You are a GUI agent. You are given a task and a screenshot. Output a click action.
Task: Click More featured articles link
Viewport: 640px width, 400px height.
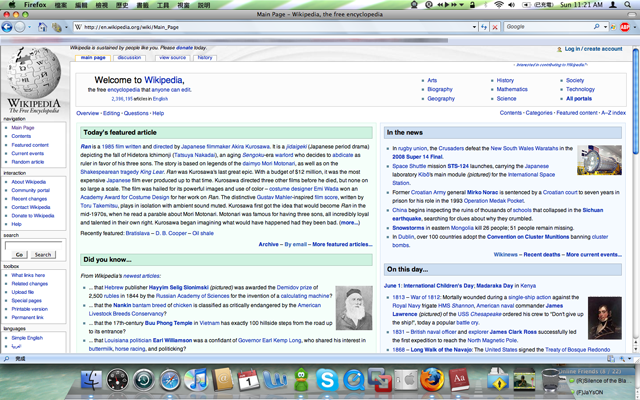coord(342,244)
